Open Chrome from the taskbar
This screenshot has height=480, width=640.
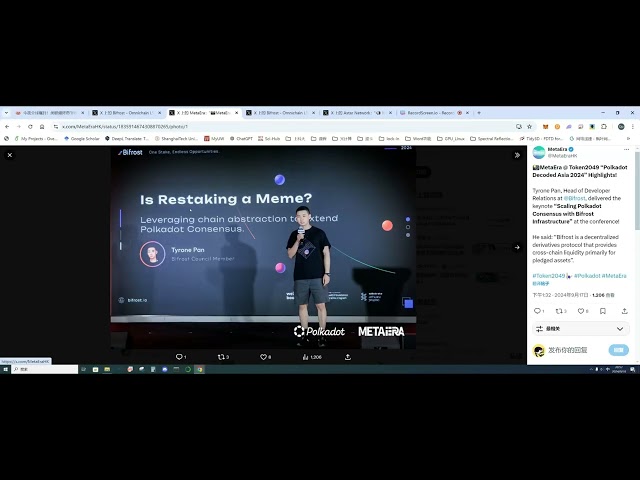pos(200,369)
